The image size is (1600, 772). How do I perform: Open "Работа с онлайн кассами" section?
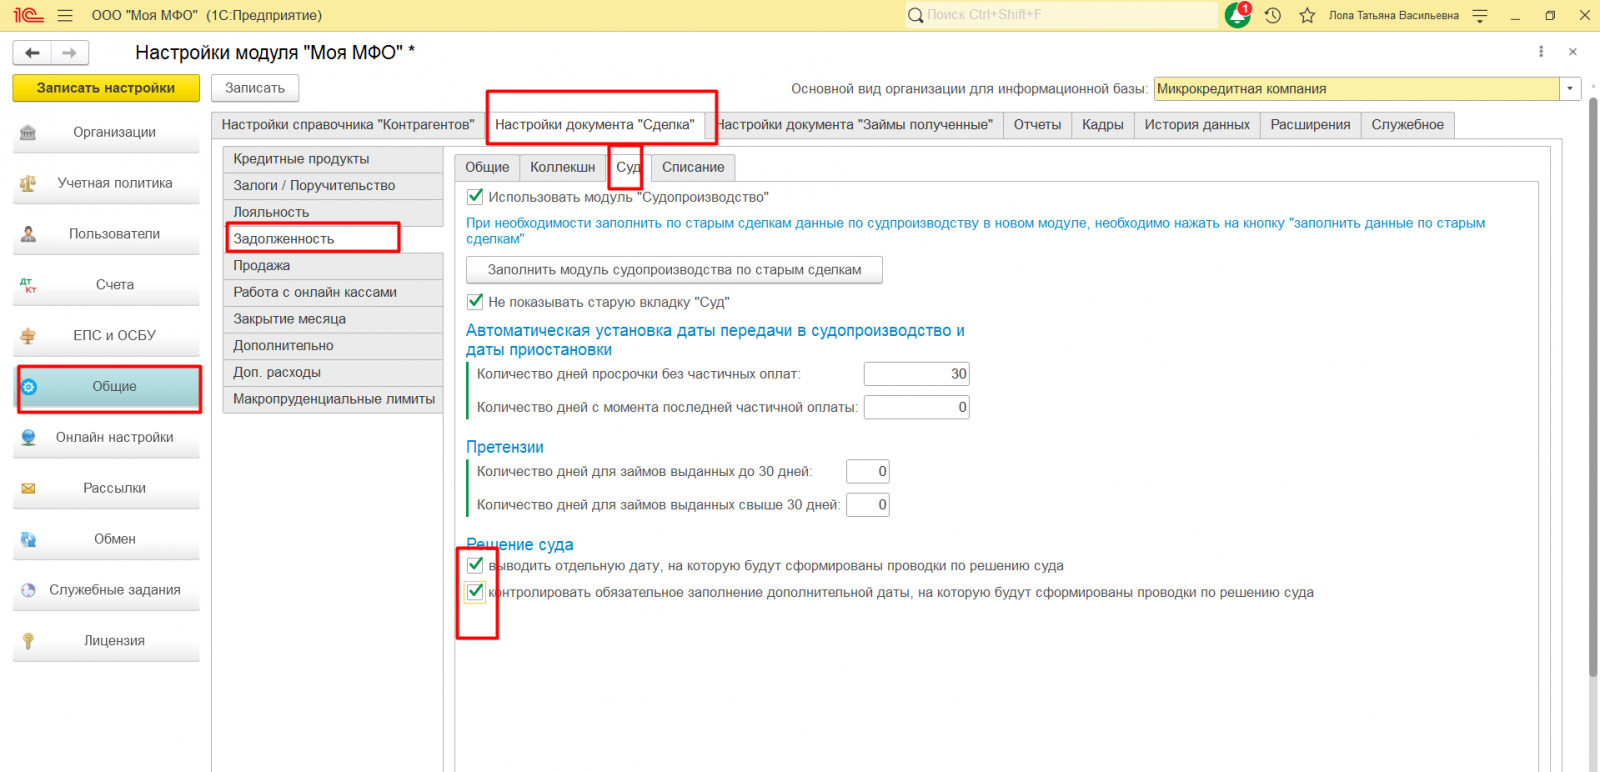point(333,292)
